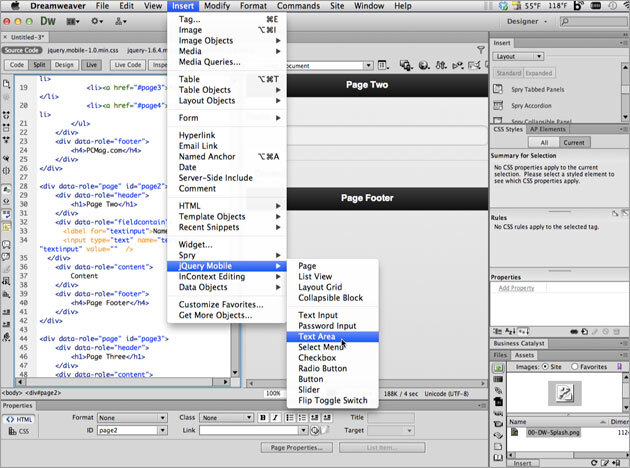Click the Bold formatting button
This screenshot has width=630, height=468.
tap(263, 418)
